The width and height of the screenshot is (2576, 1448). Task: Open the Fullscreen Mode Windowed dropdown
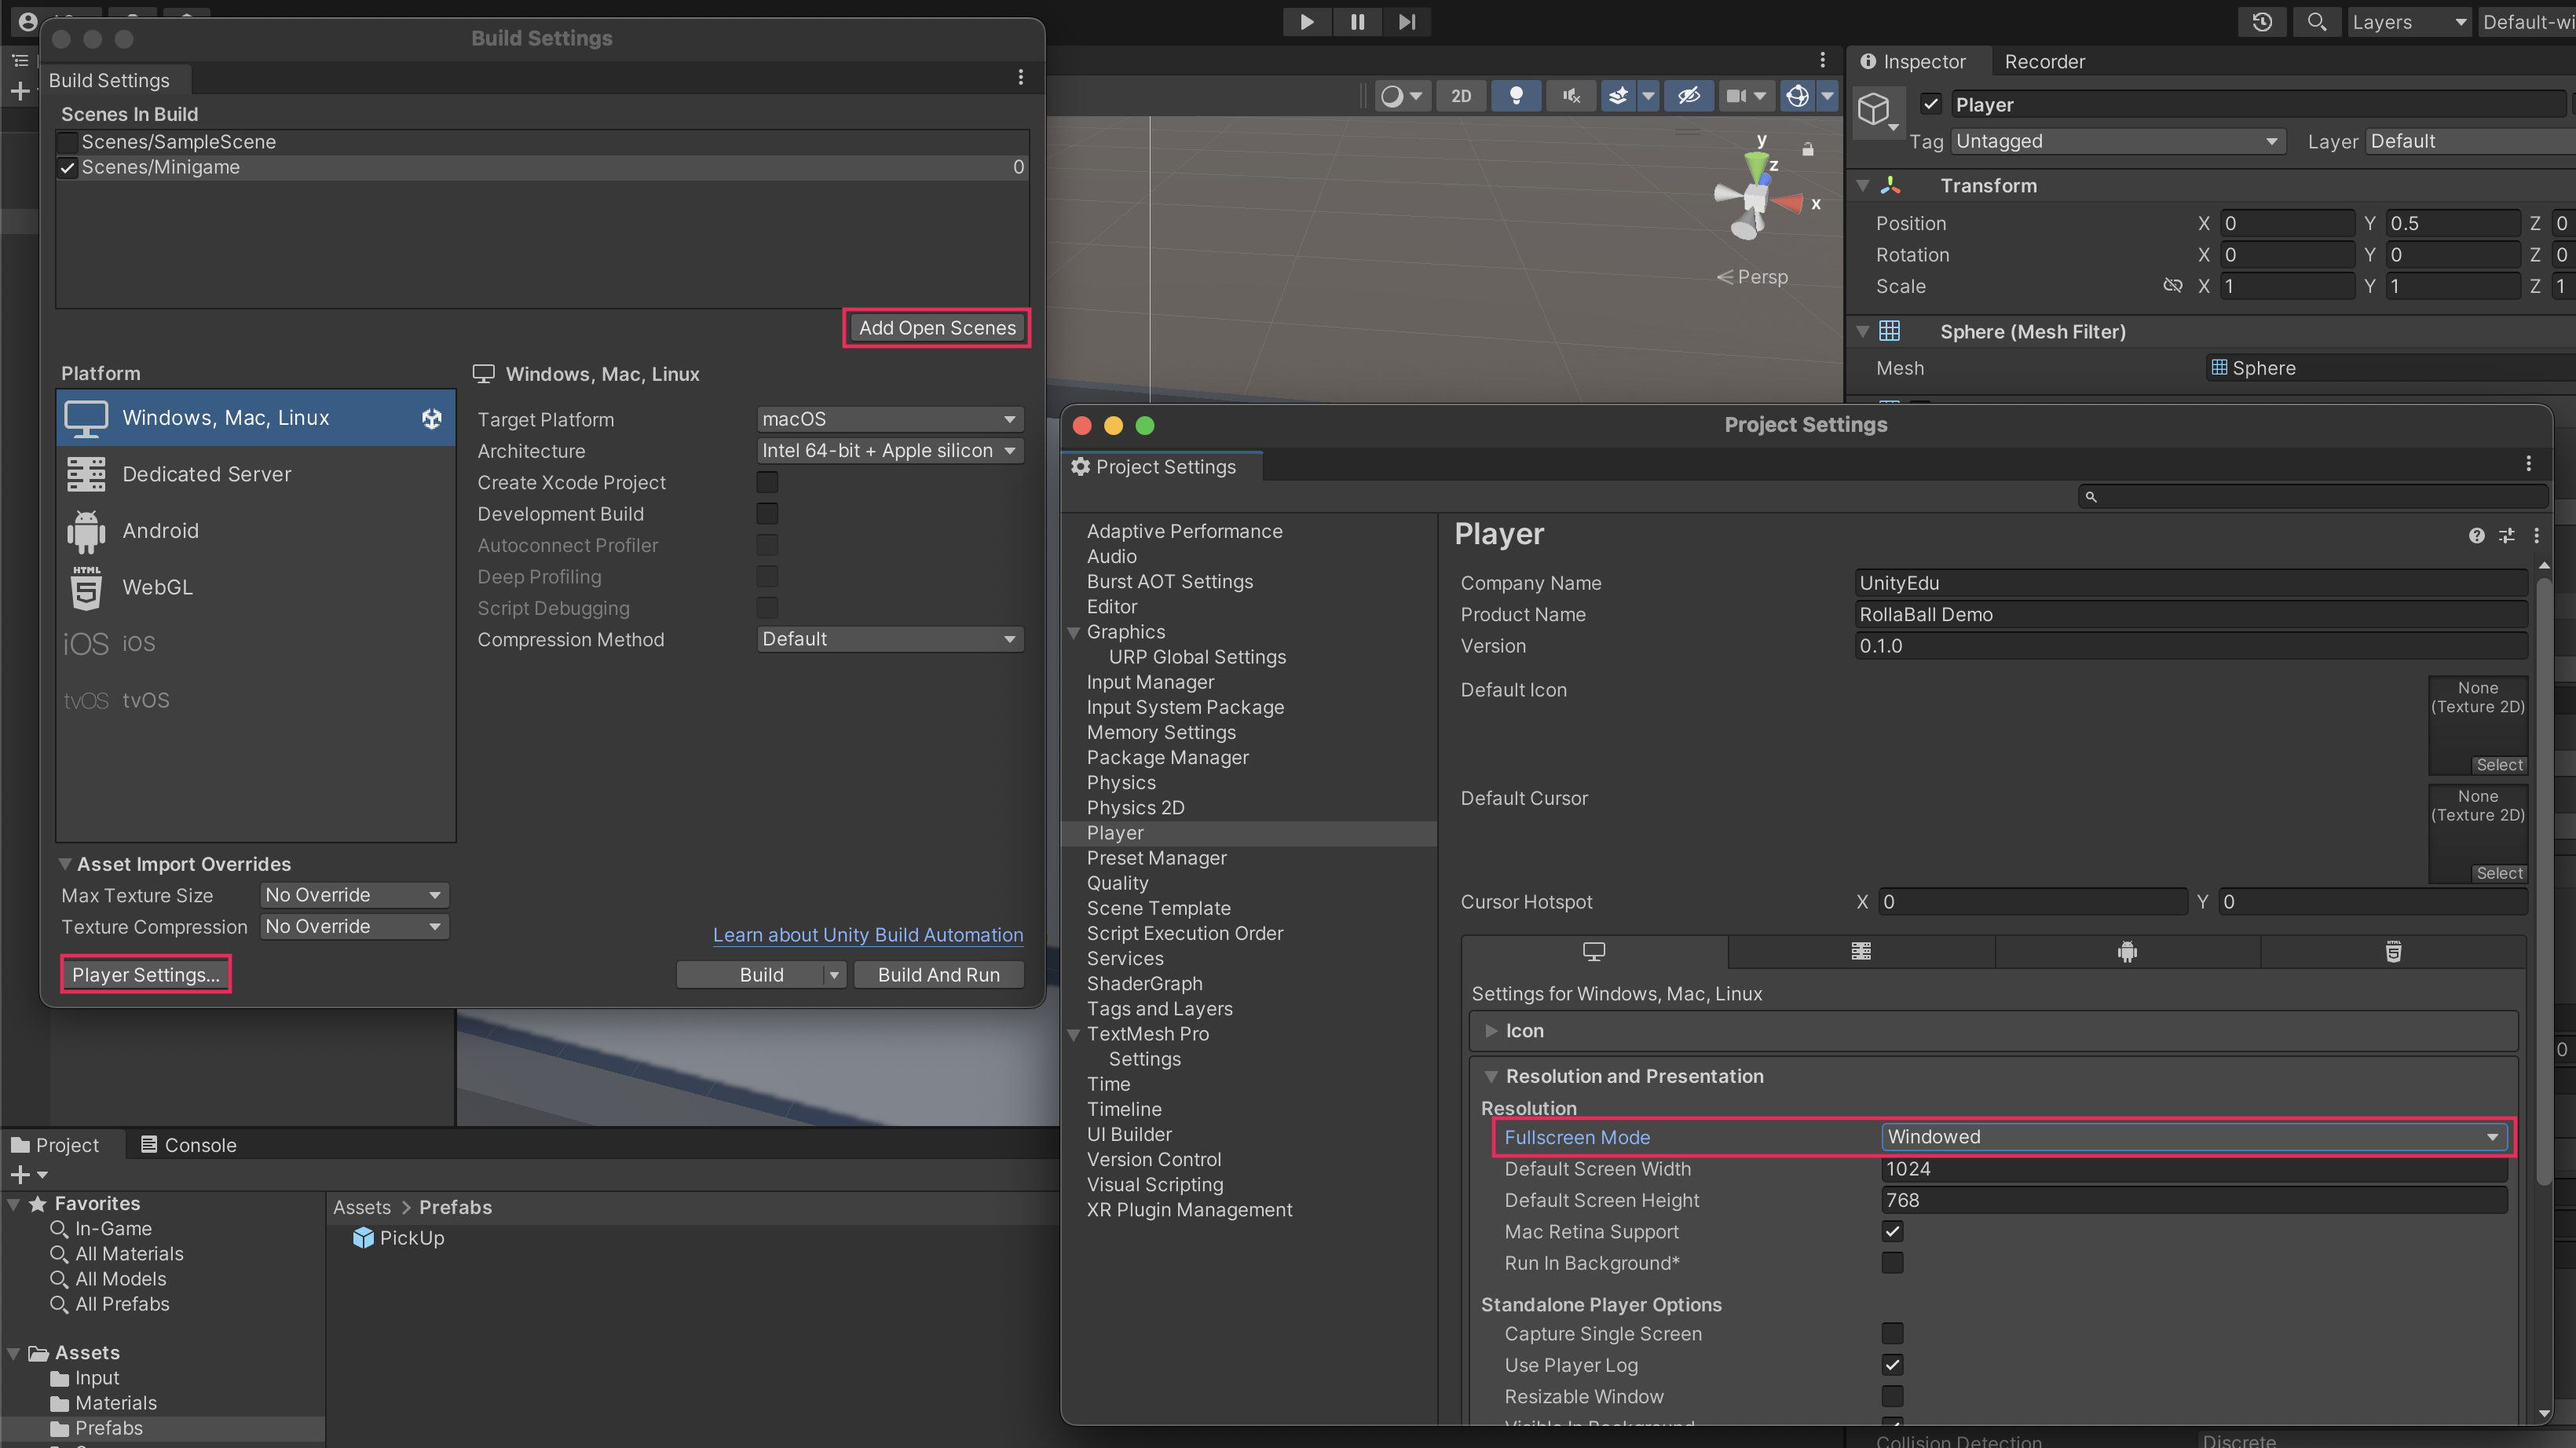coord(2192,1137)
